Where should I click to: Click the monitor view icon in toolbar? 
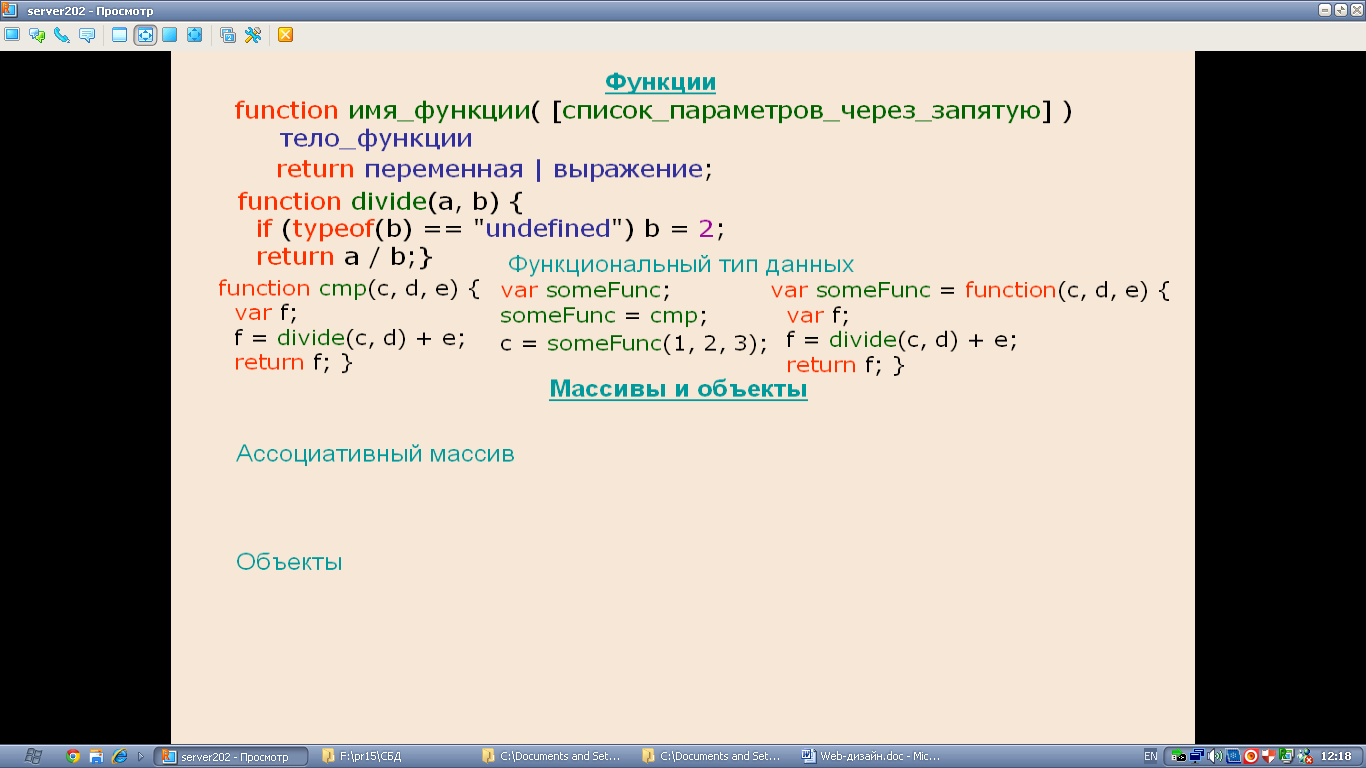(12, 35)
